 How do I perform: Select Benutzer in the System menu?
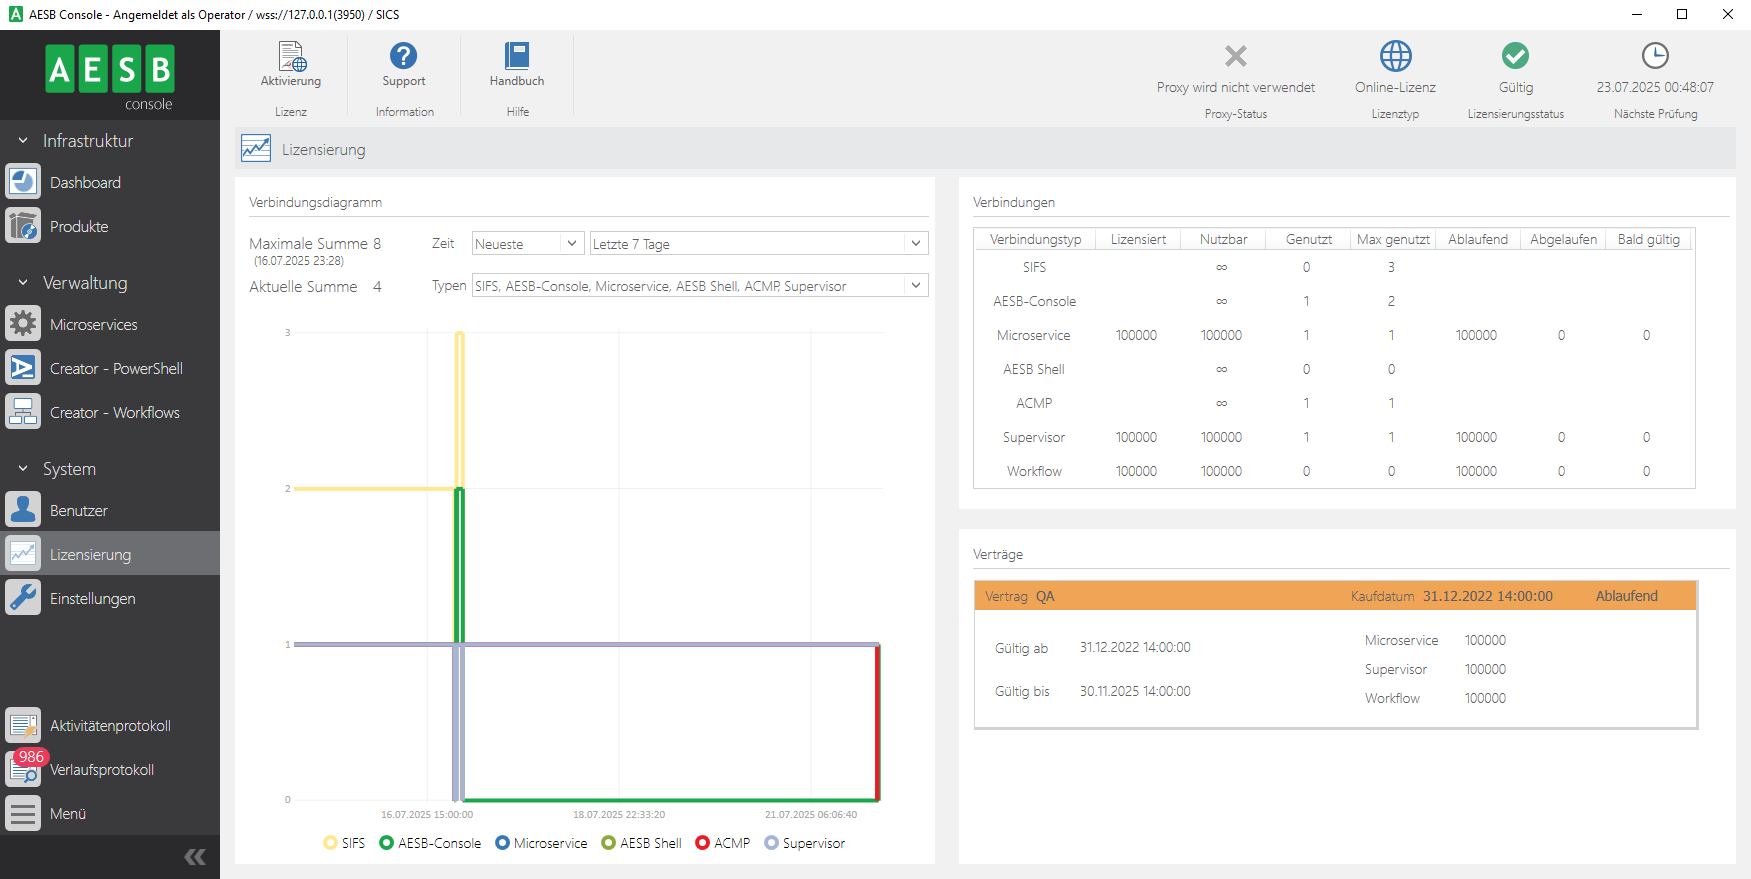[x=79, y=511]
